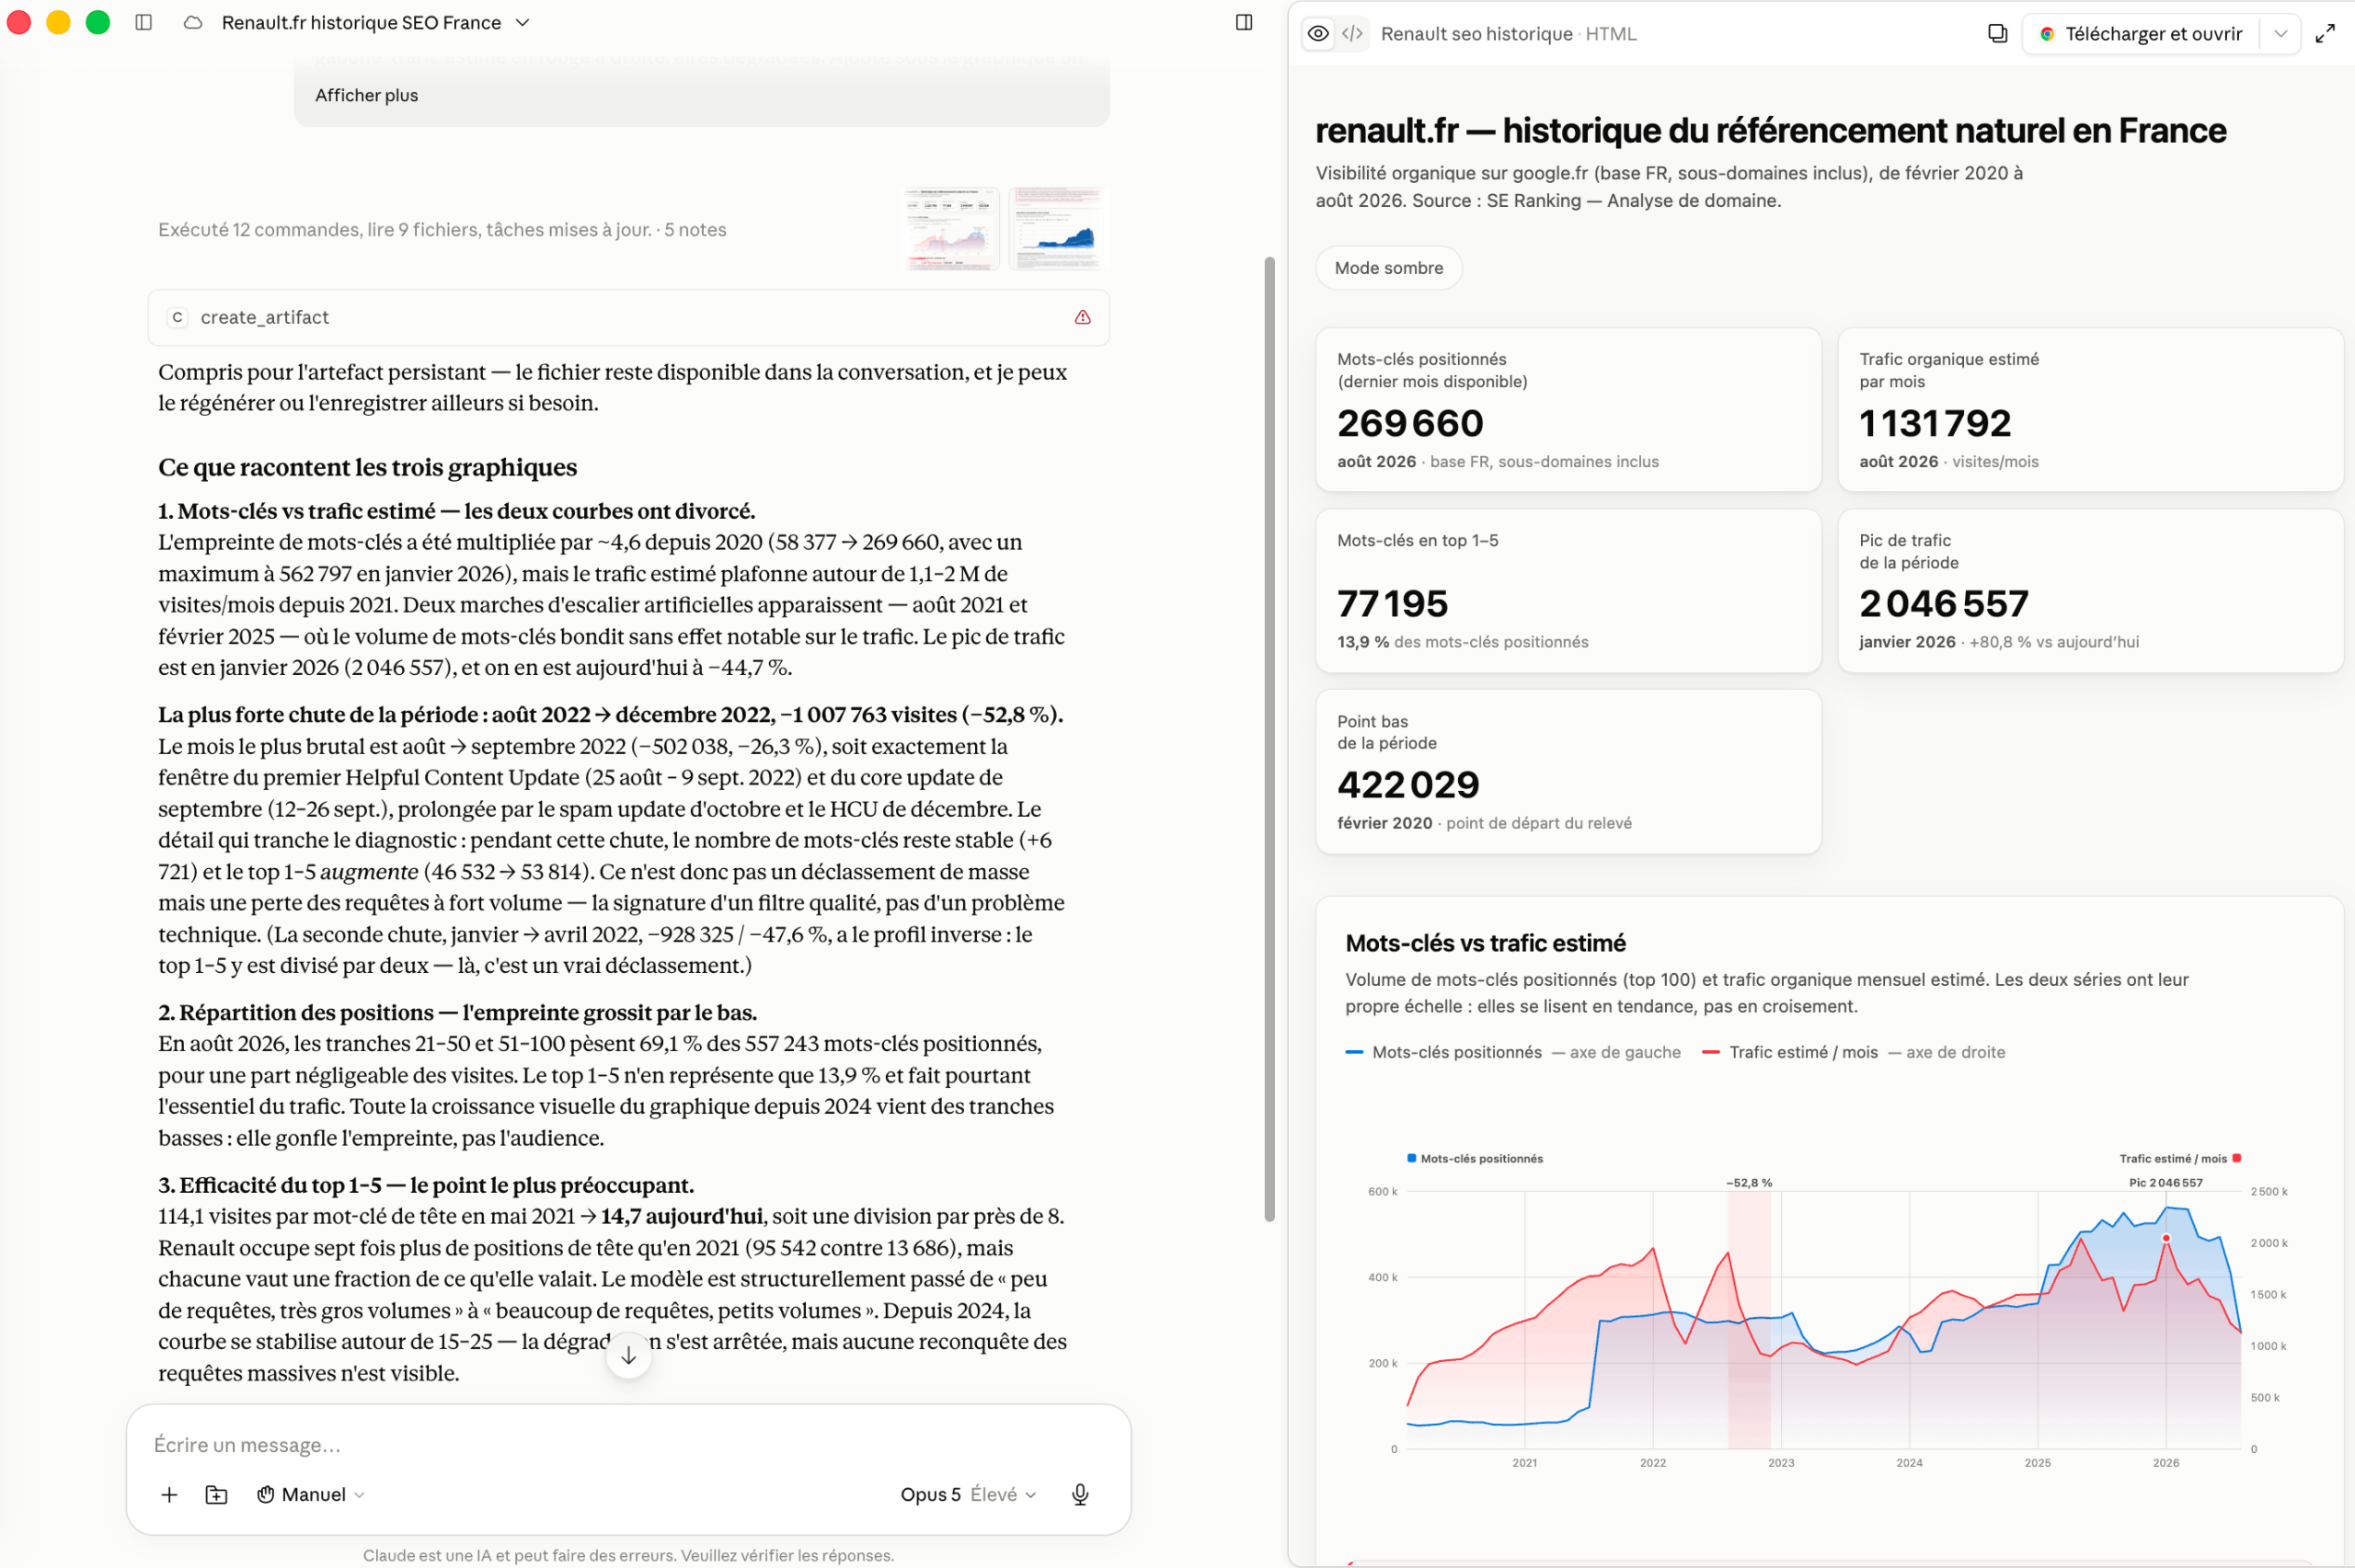Switch to artifact preview eye view
The width and height of the screenshot is (2355, 1568).
pyautogui.click(x=1319, y=34)
